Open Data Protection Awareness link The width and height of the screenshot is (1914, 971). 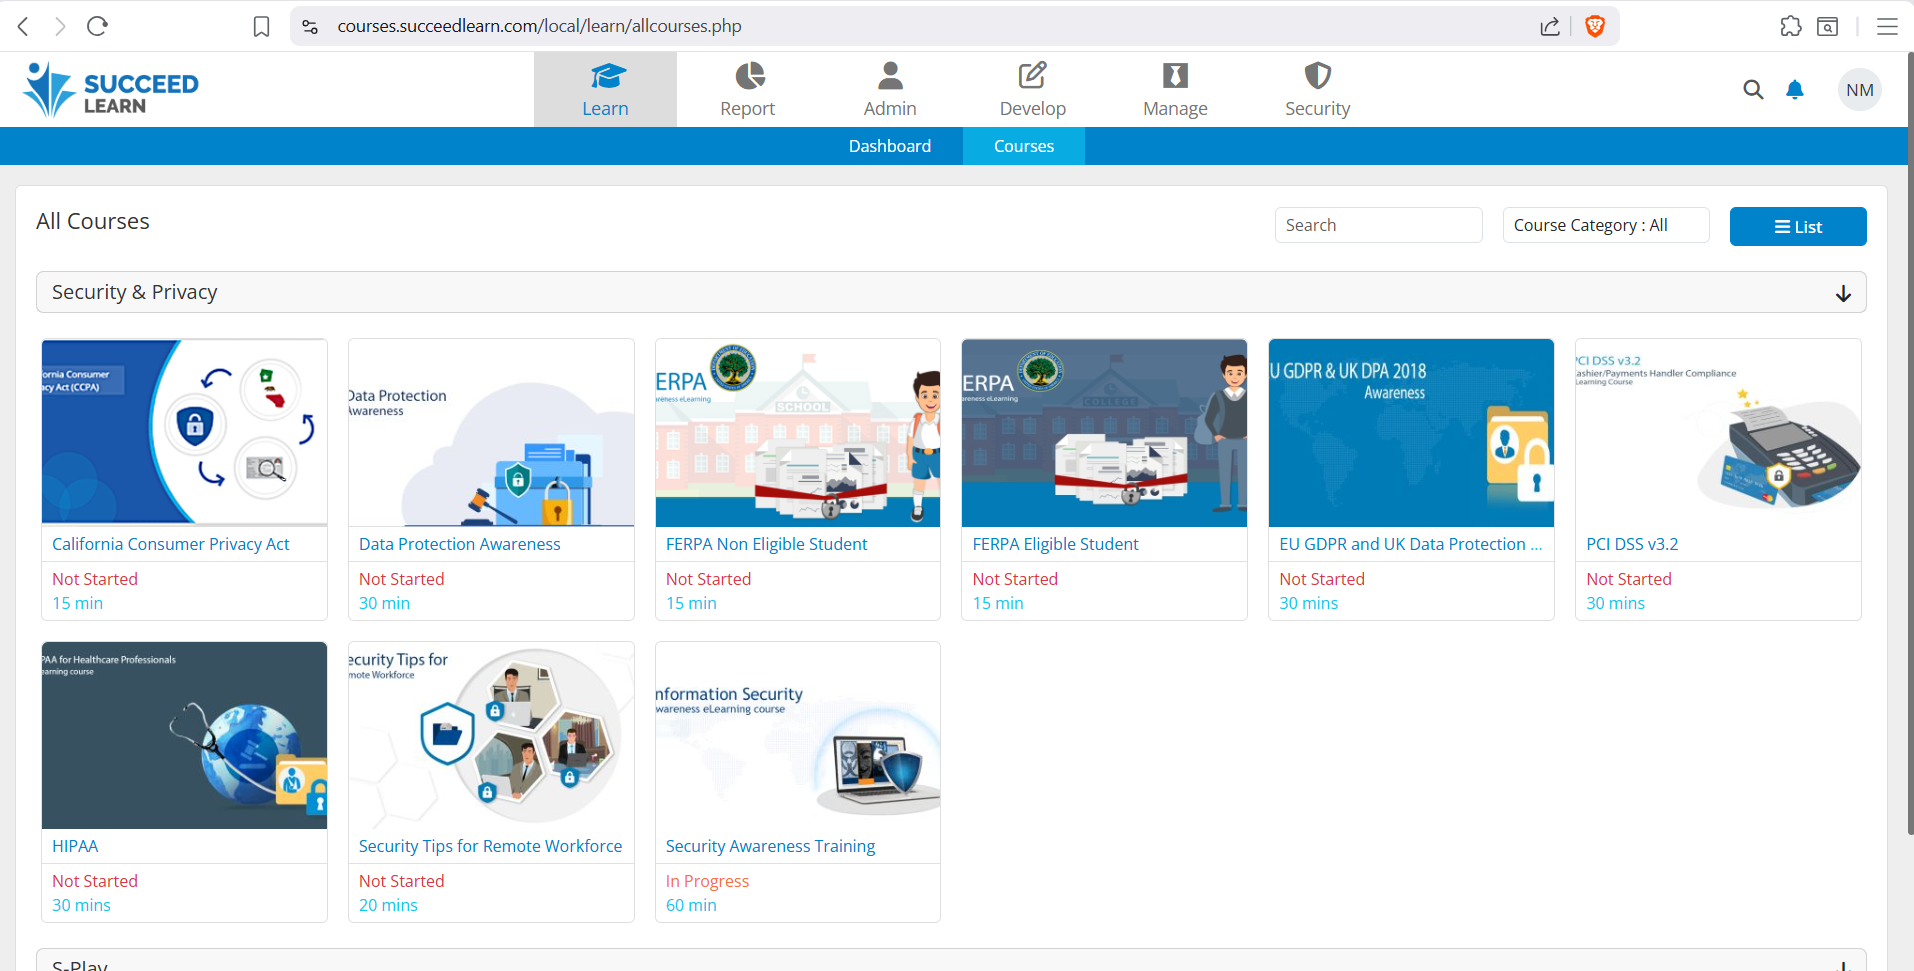tap(460, 544)
